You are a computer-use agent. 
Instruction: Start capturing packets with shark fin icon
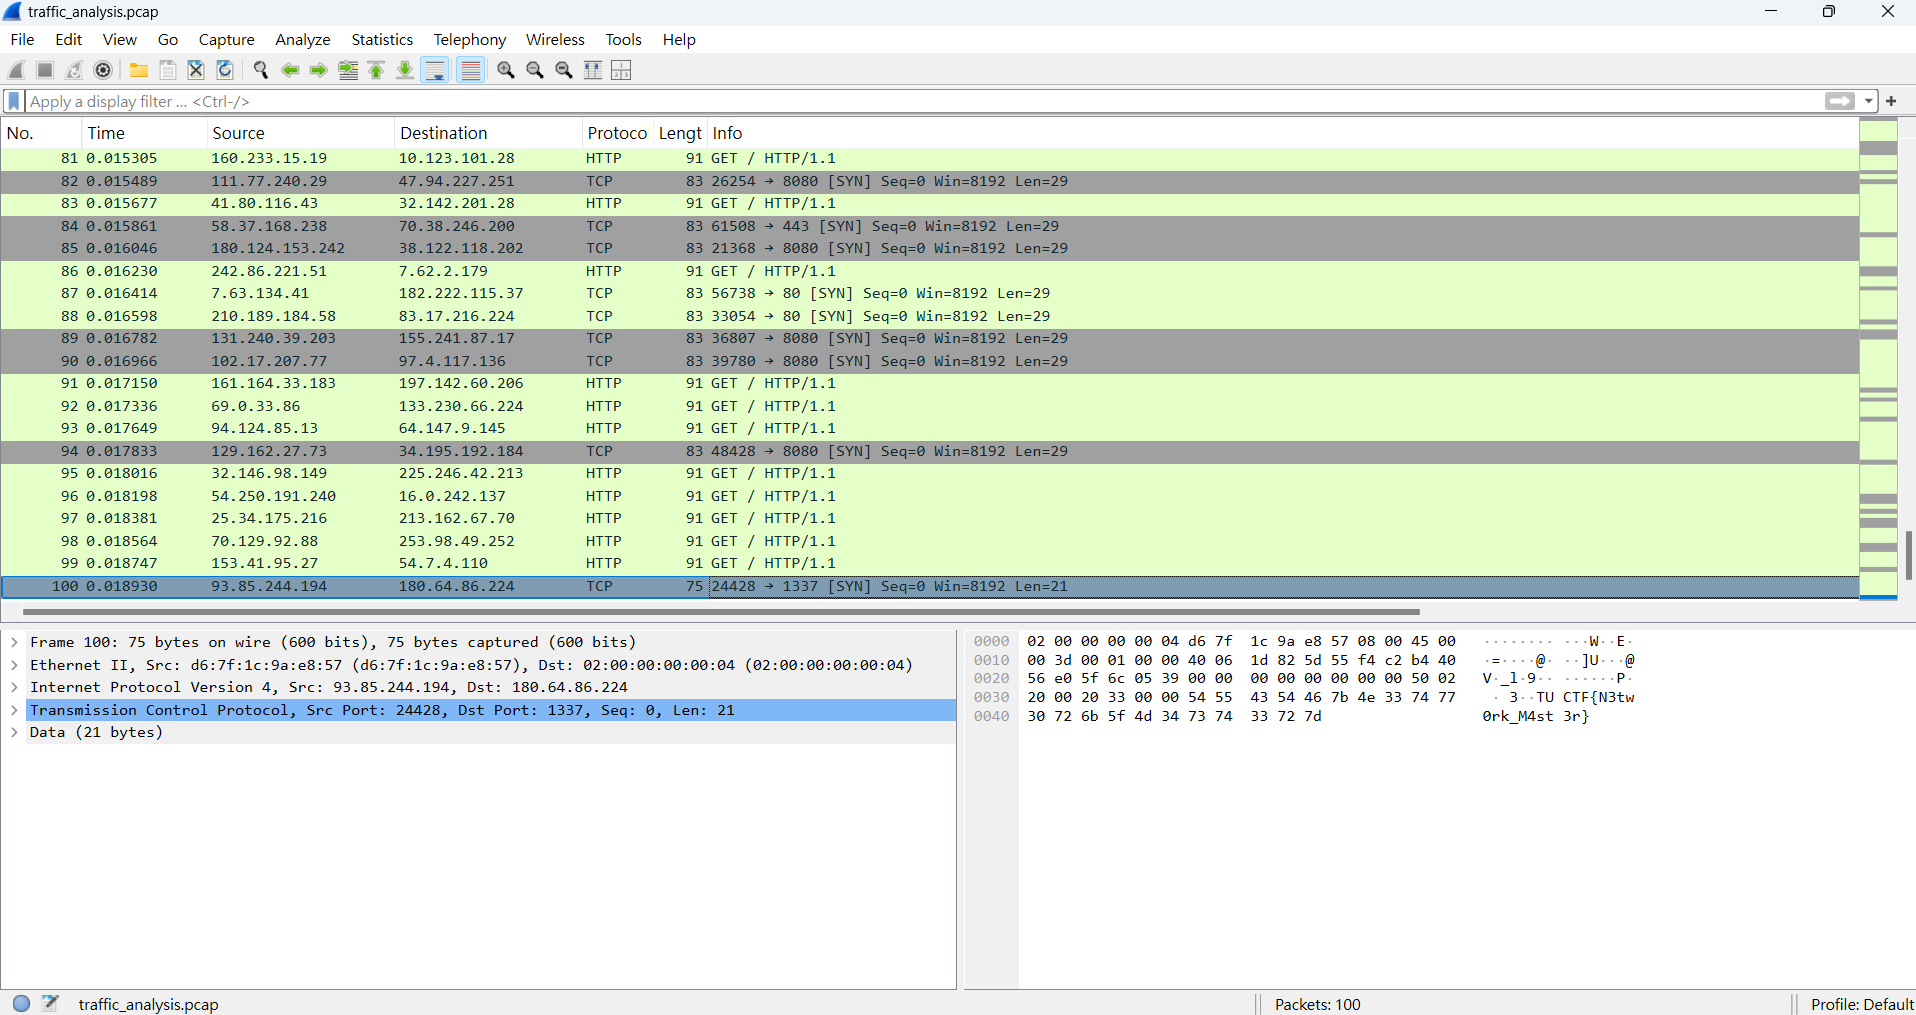point(16,70)
